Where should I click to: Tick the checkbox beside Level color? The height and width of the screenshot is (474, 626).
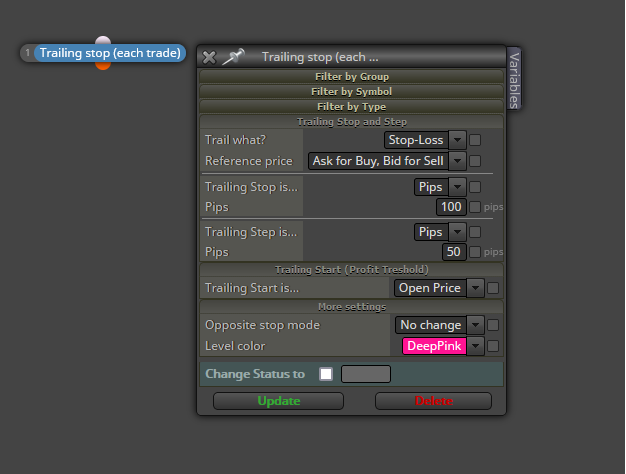pyautogui.click(x=493, y=346)
